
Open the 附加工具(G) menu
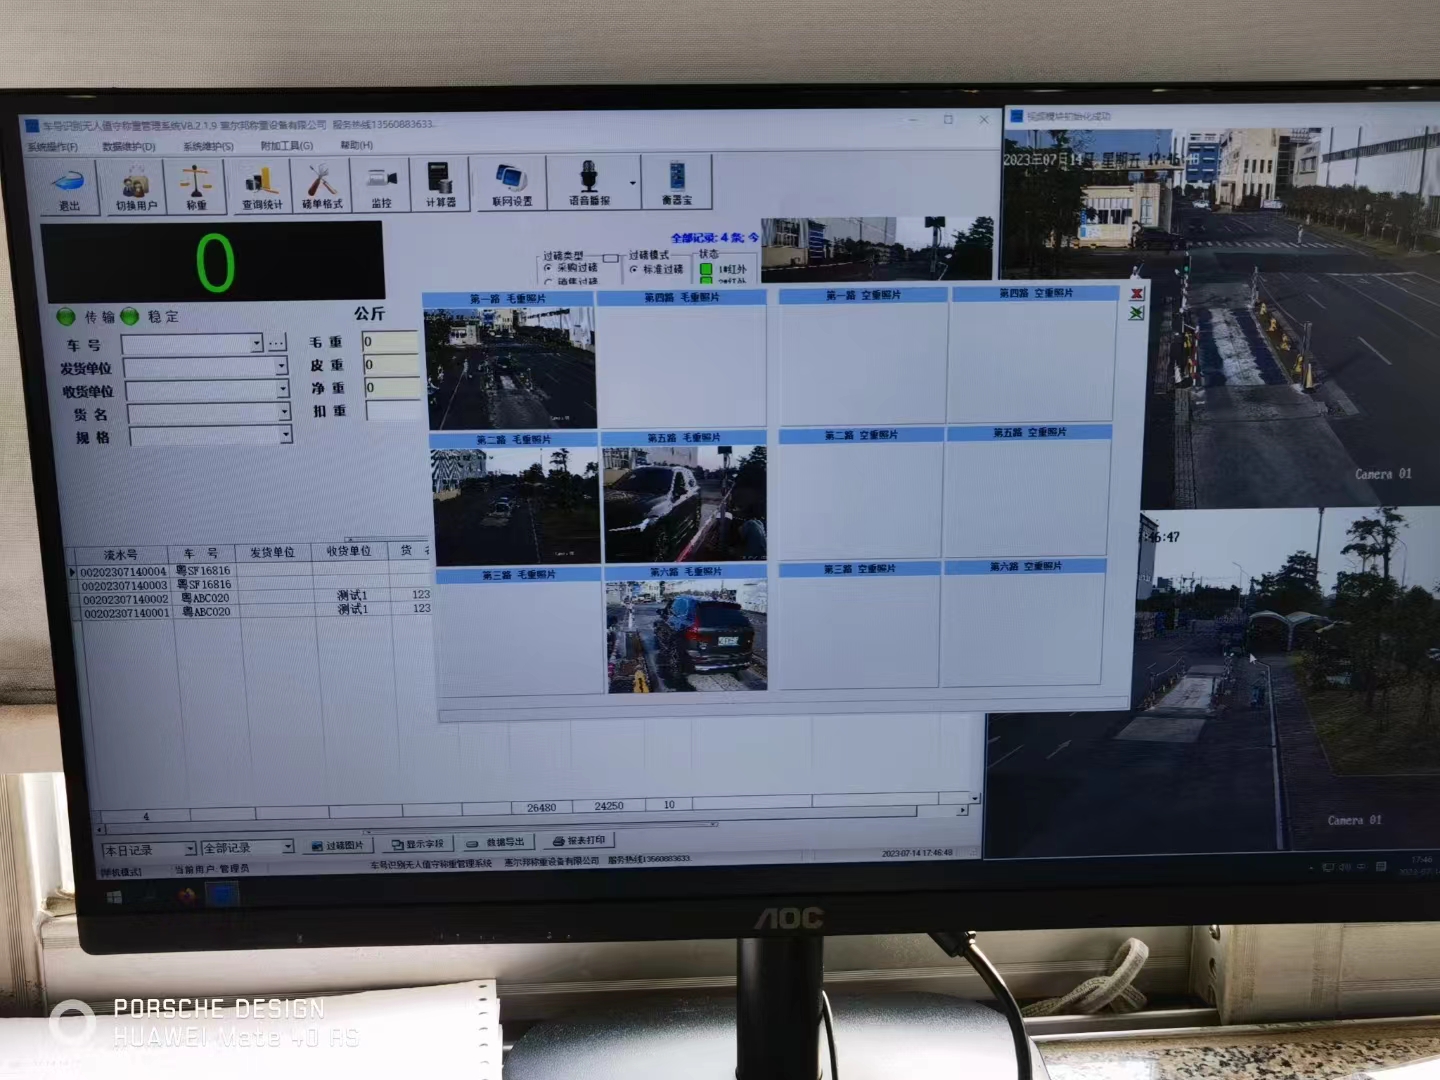tap(286, 146)
